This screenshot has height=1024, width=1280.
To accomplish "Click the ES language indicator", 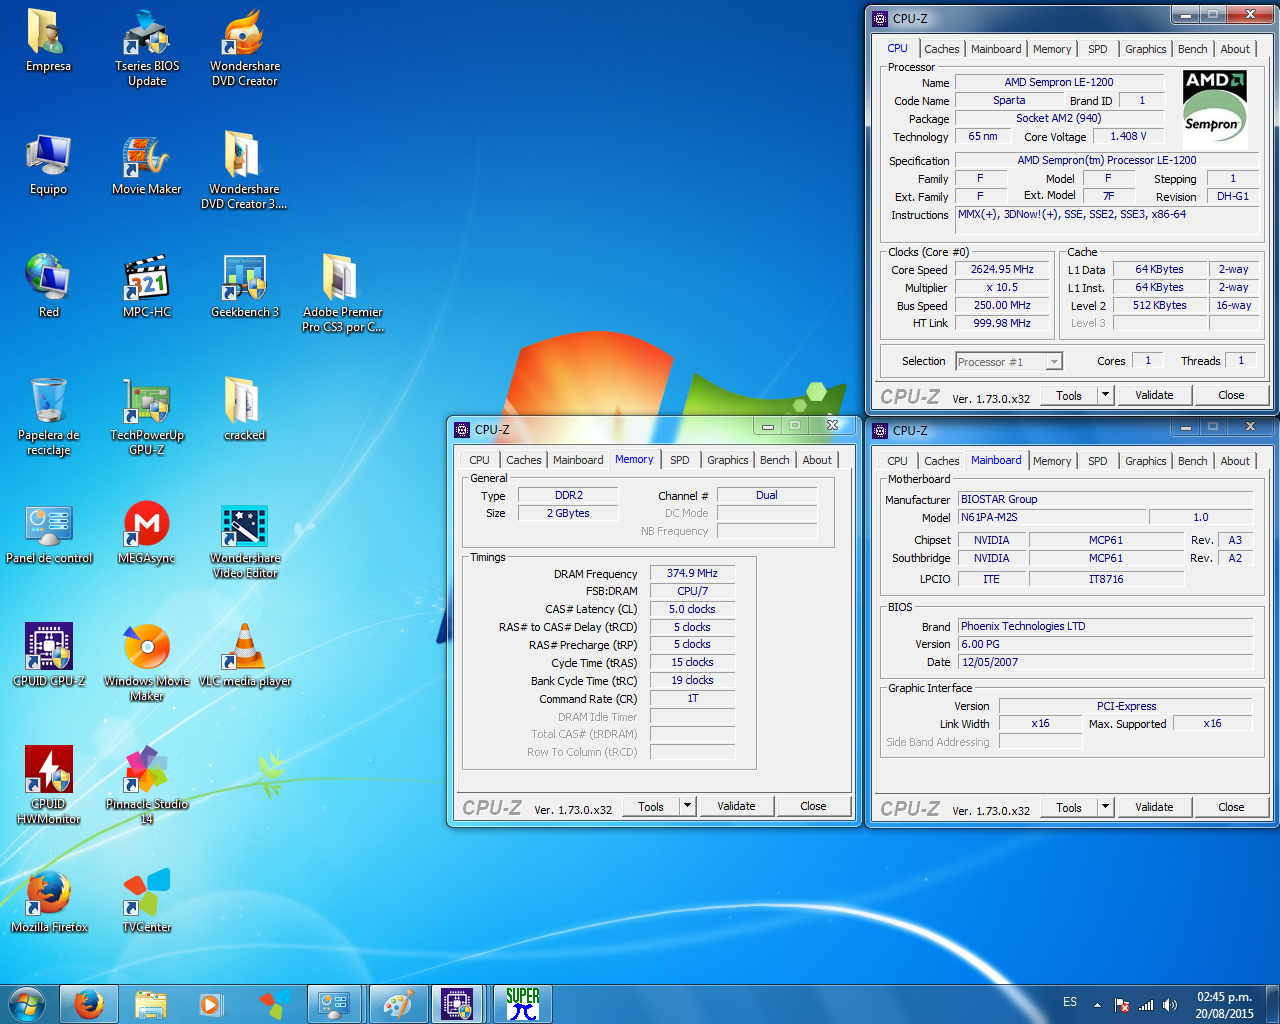I will [x=1070, y=1002].
